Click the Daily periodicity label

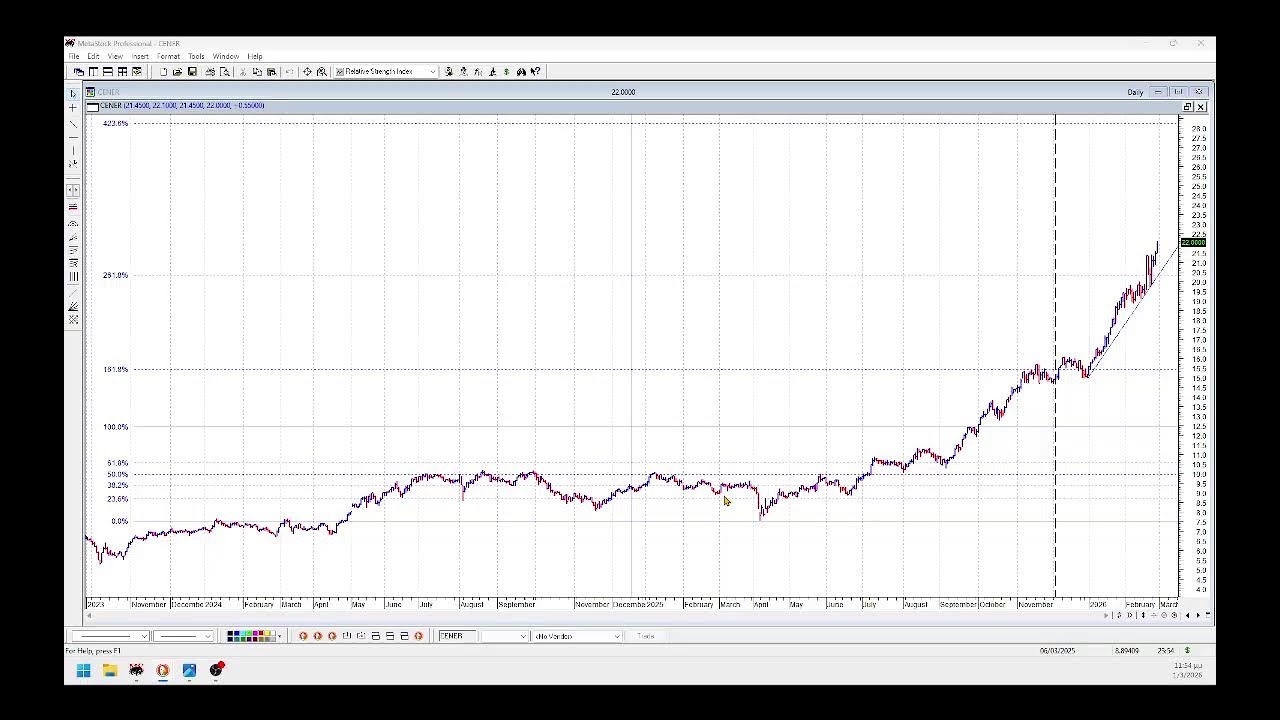pos(1135,92)
